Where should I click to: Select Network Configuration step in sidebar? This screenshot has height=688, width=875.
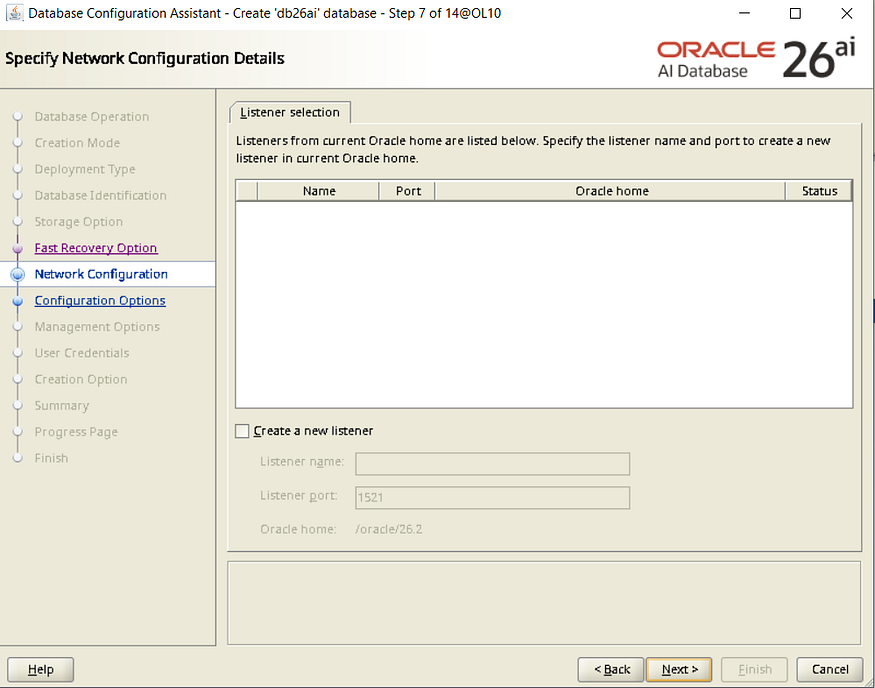(x=101, y=274)
